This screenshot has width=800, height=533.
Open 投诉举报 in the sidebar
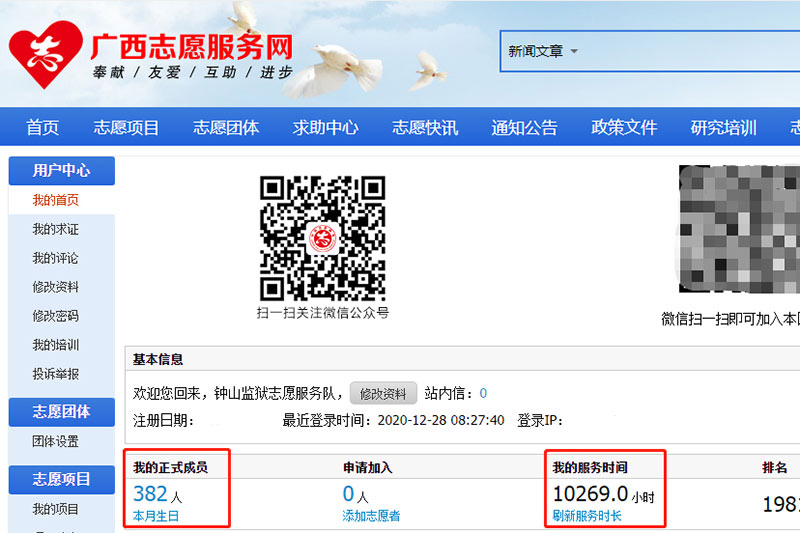pyautogui.click(x=56, y=374)
